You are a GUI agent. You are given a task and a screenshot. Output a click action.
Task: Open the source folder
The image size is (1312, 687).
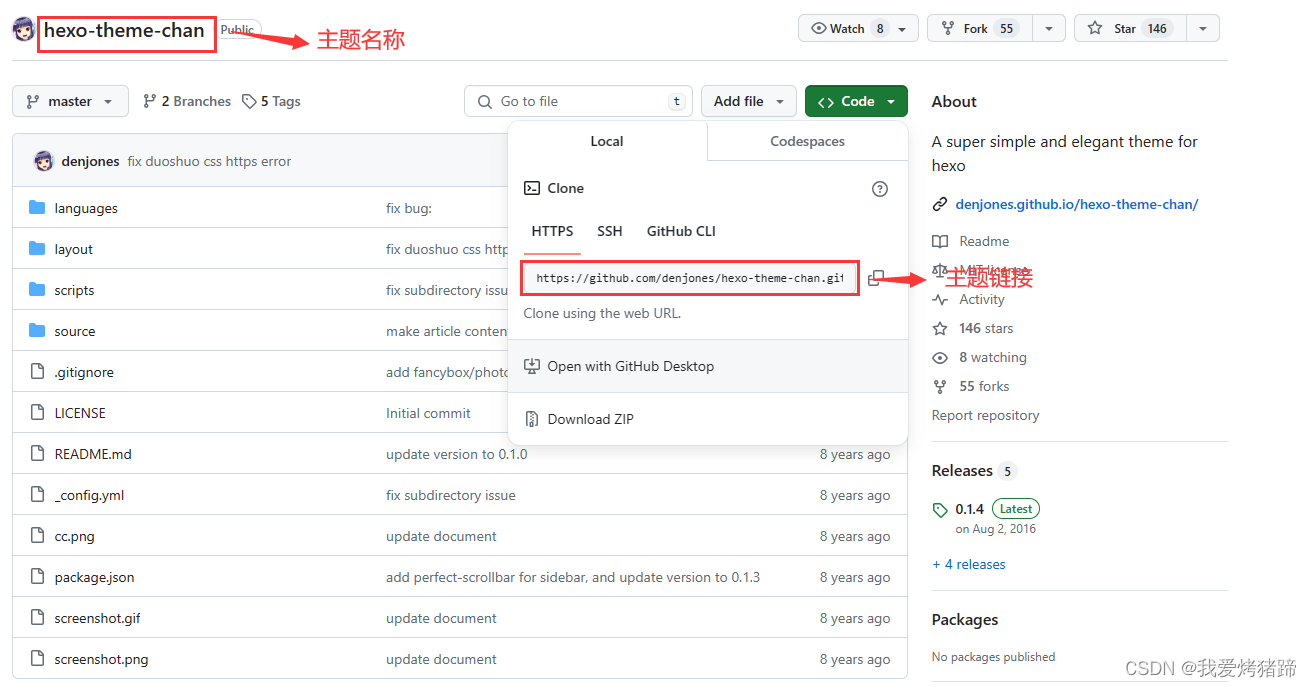coord(75,331)
